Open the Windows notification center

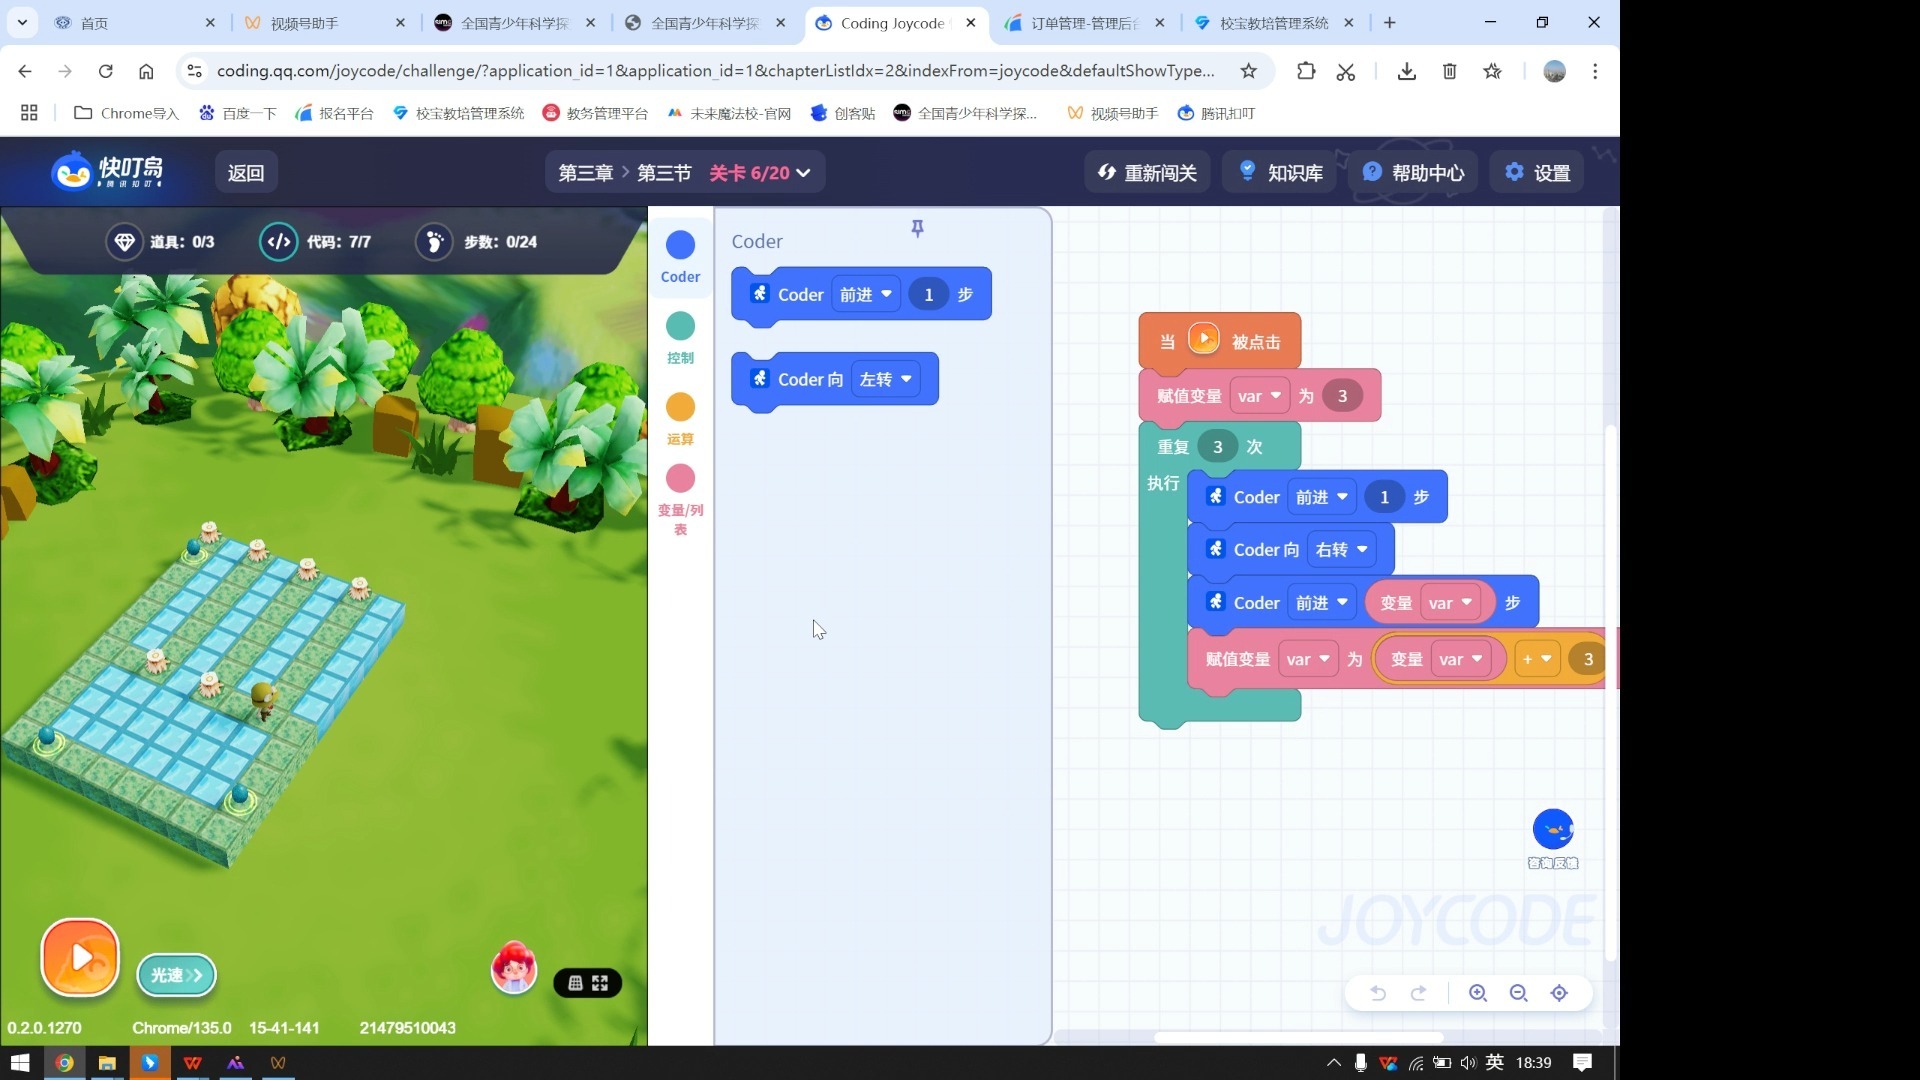pyautogui.click(x=1582, y=1062)
